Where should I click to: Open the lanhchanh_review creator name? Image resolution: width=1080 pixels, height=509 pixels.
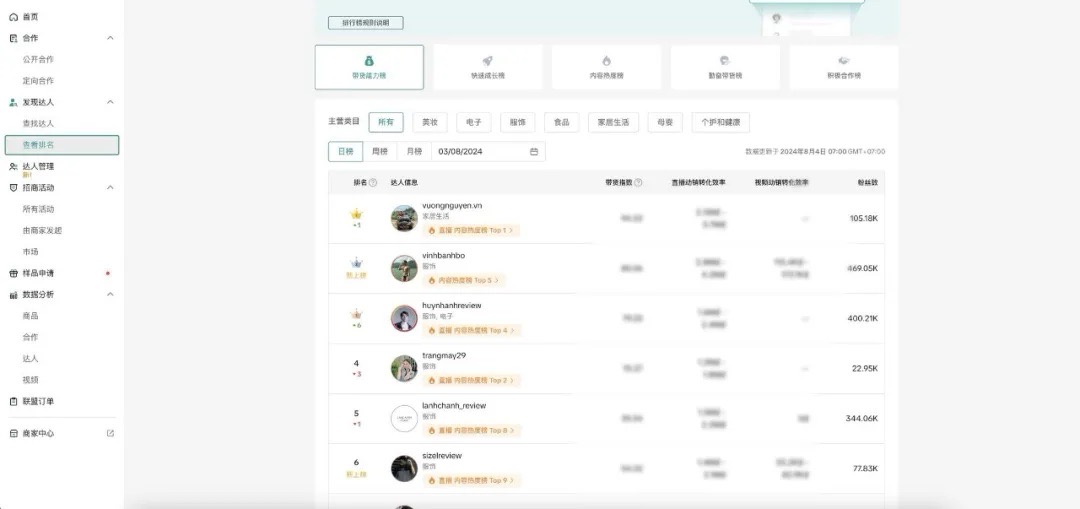click(x=454, y=406)
